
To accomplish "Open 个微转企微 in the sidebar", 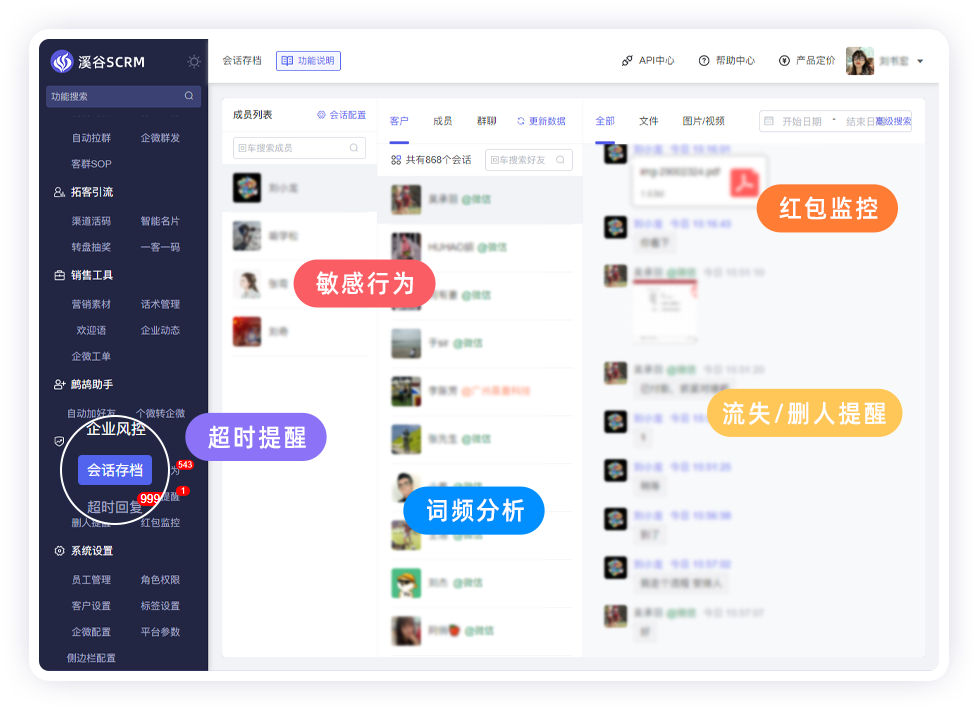I will (x=160, y=413).
